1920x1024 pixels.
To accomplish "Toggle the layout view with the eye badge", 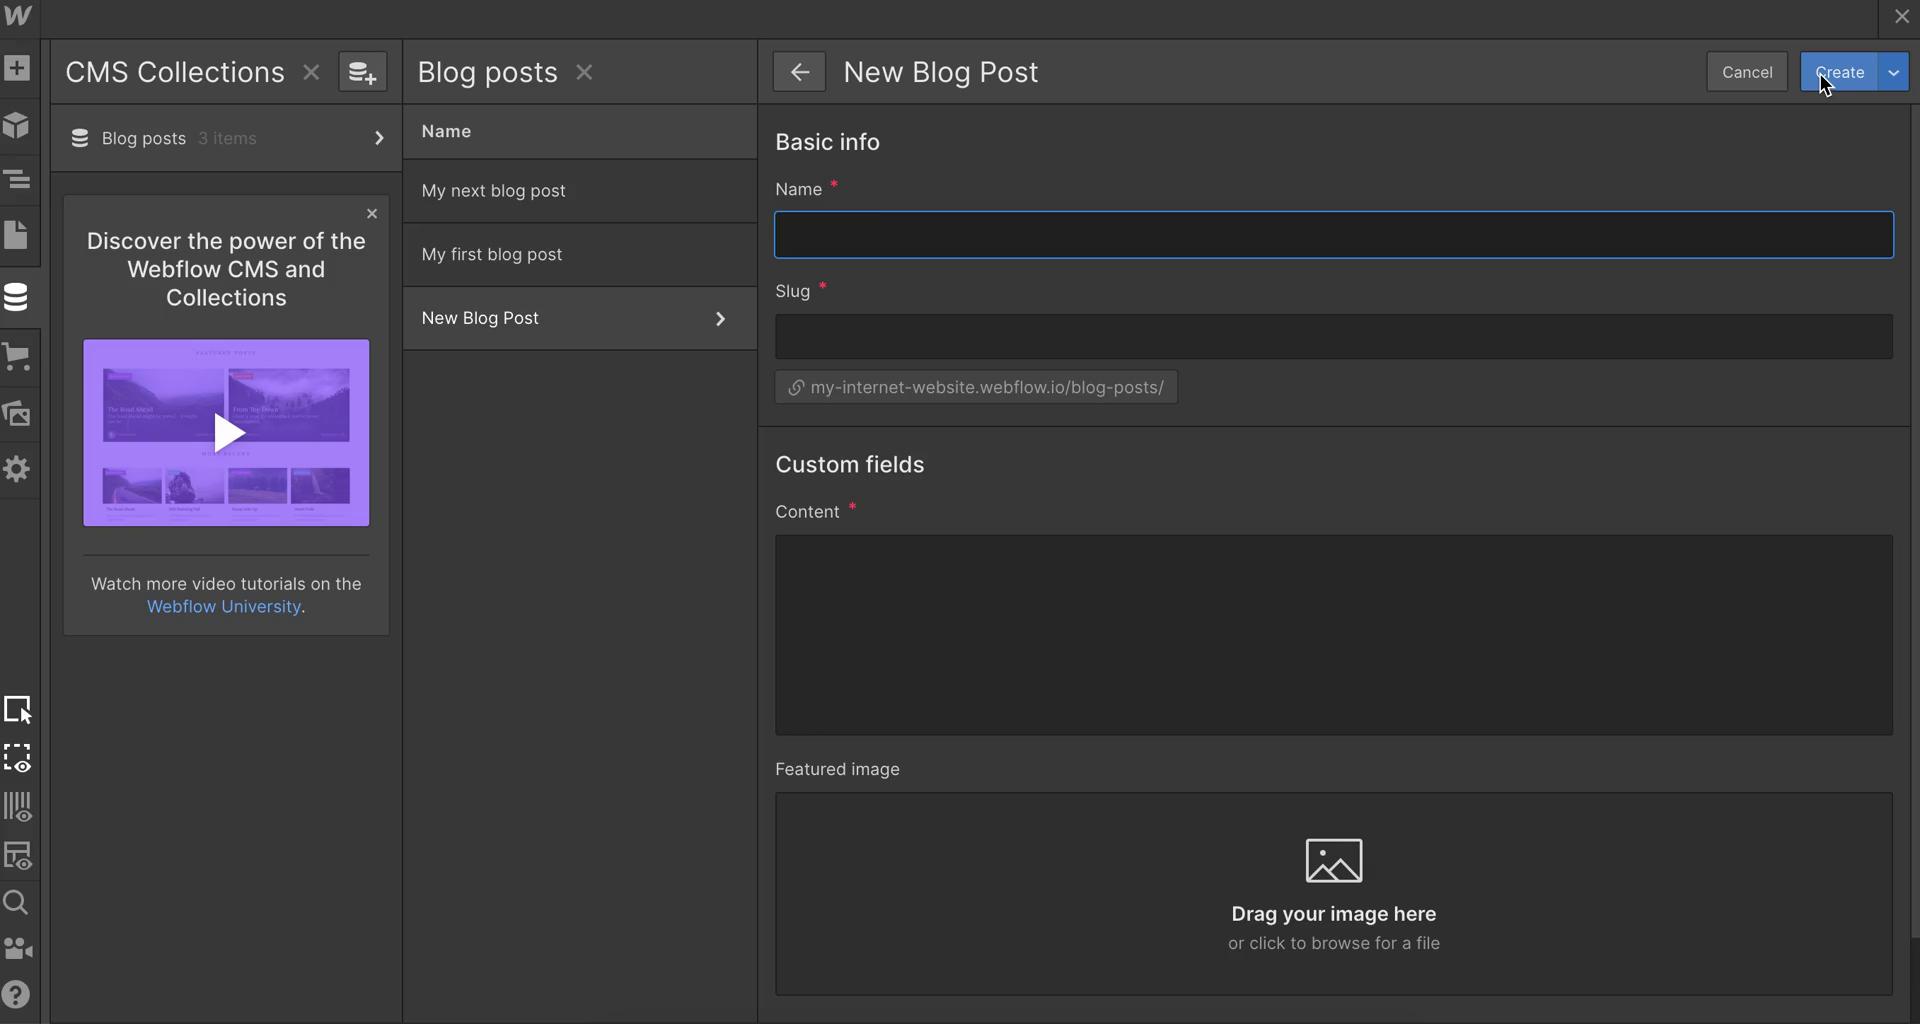I will [x=18, y=855].
